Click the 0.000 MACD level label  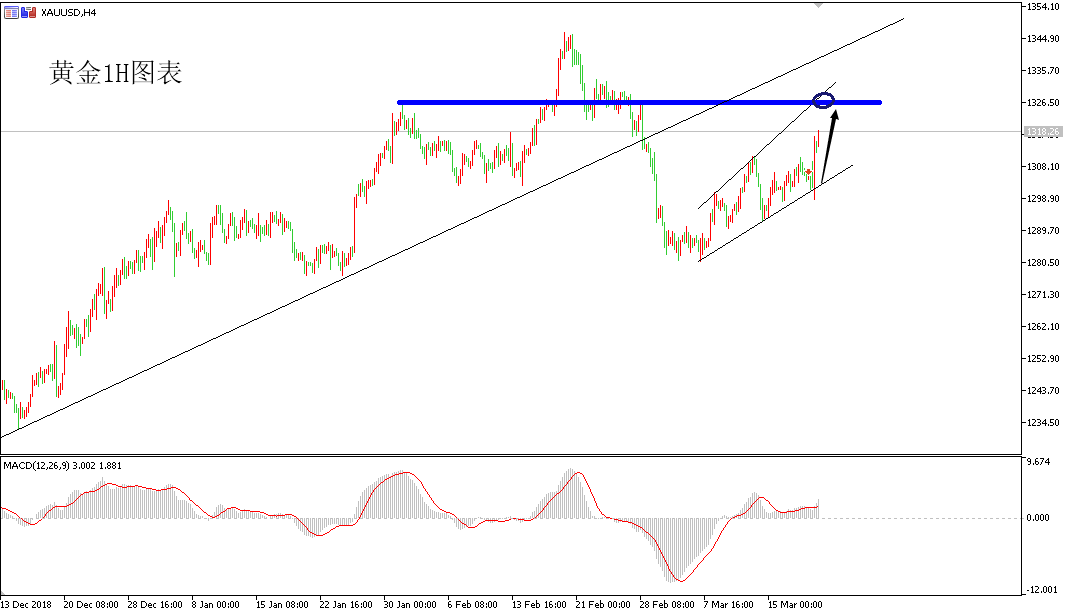[1038, 518]
